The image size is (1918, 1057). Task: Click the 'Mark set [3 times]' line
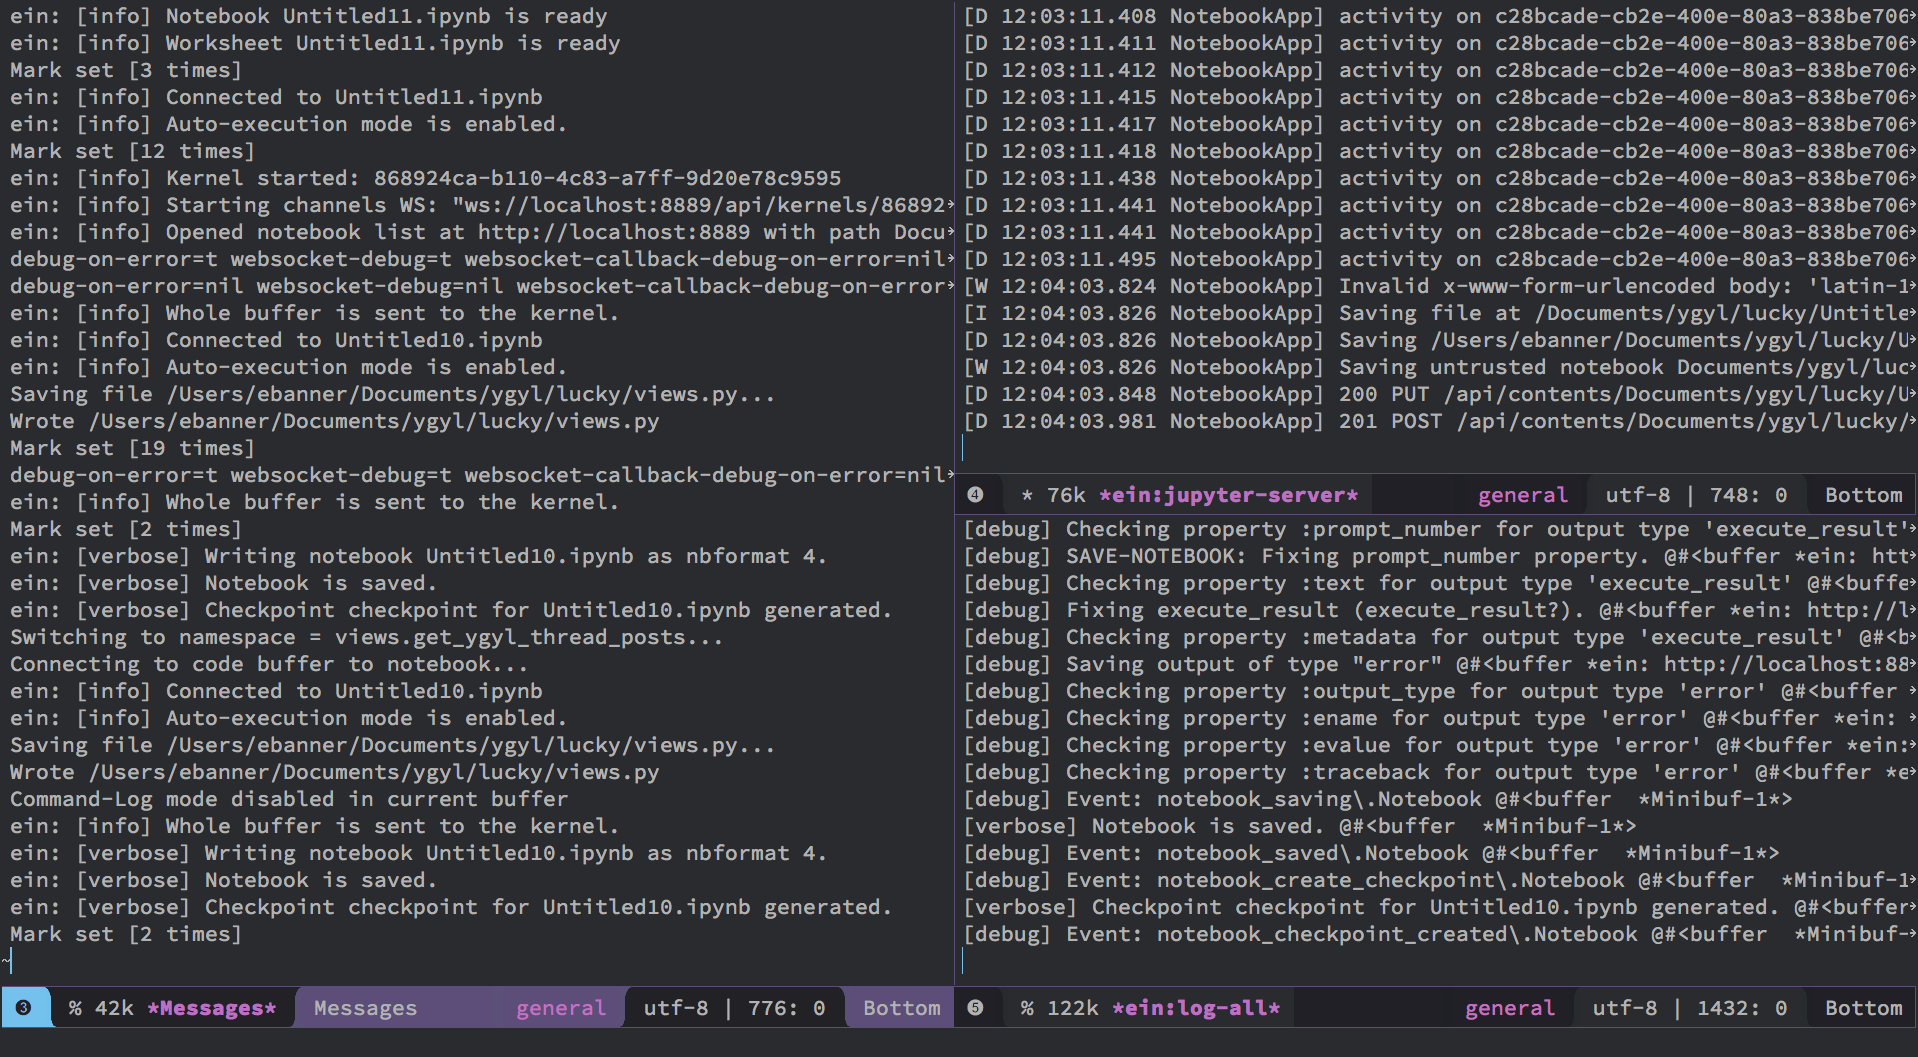tap(126, 70)
